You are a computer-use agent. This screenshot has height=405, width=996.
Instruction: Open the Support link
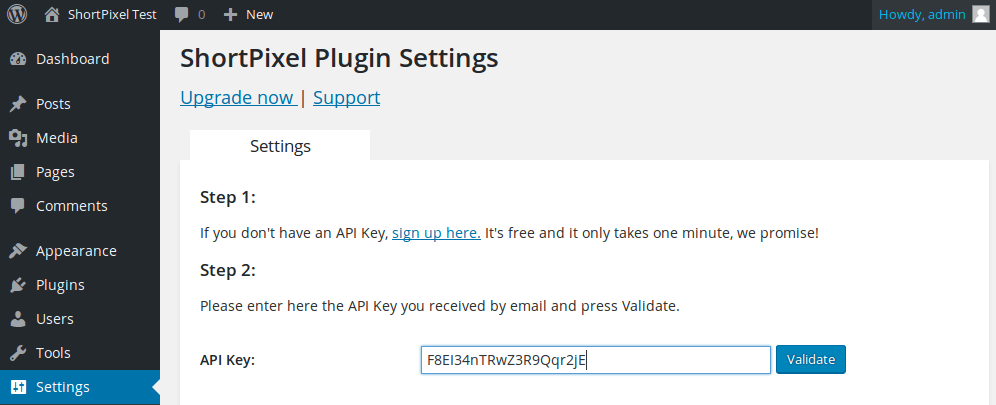[347, 98]
